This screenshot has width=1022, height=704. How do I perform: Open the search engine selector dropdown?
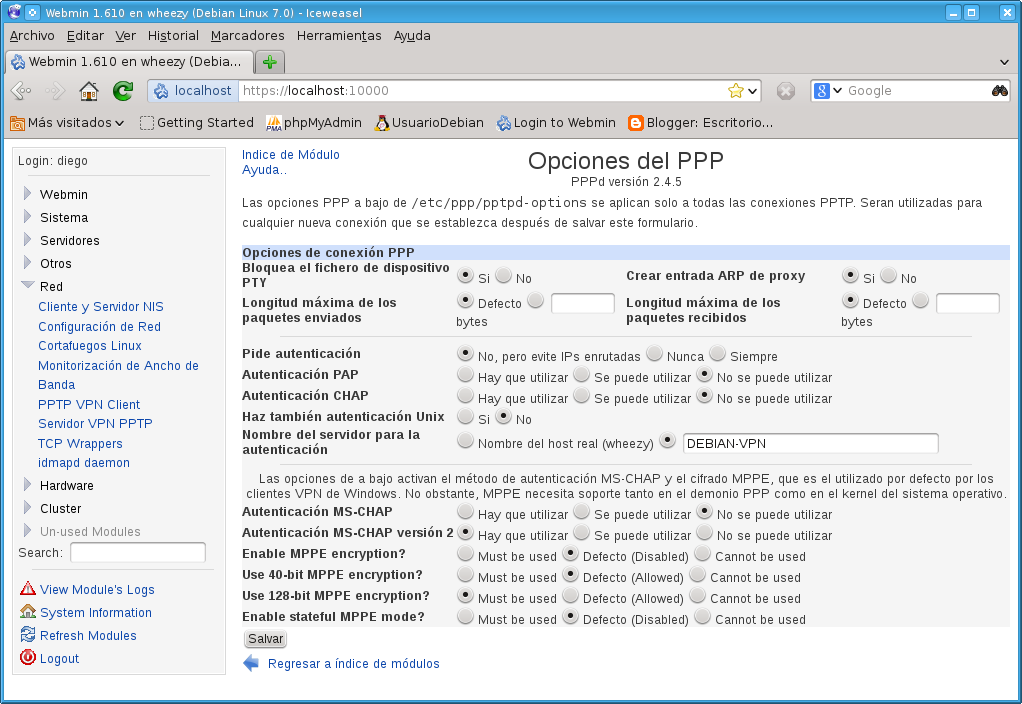point(828,91)
